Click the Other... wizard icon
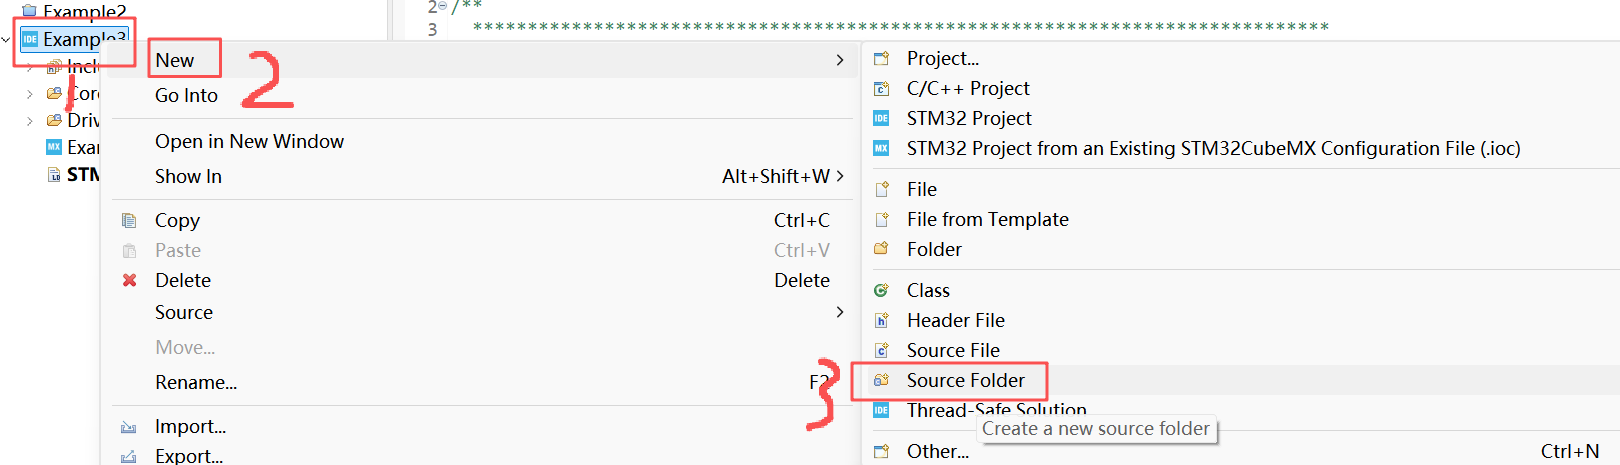This screenshot has height=465, width=1620. (x=881, y=451)
